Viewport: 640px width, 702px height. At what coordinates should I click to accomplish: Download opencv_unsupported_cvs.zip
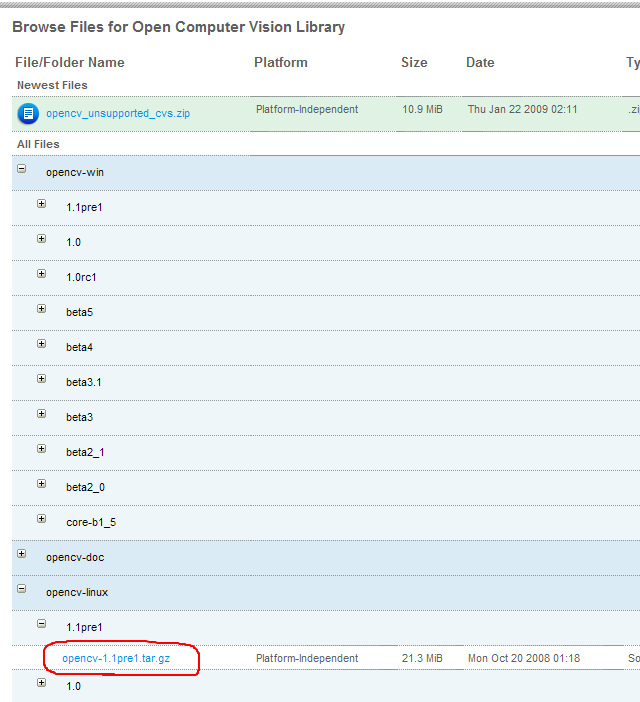[118, 113]
